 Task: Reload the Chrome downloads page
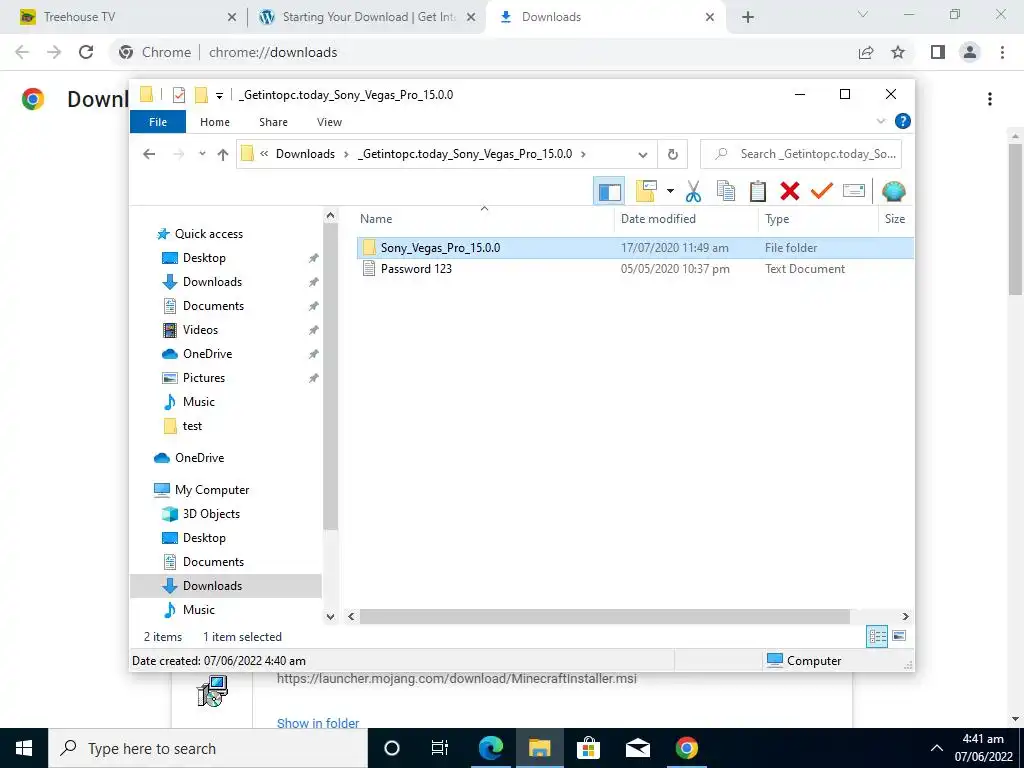(x=86, y=52)
